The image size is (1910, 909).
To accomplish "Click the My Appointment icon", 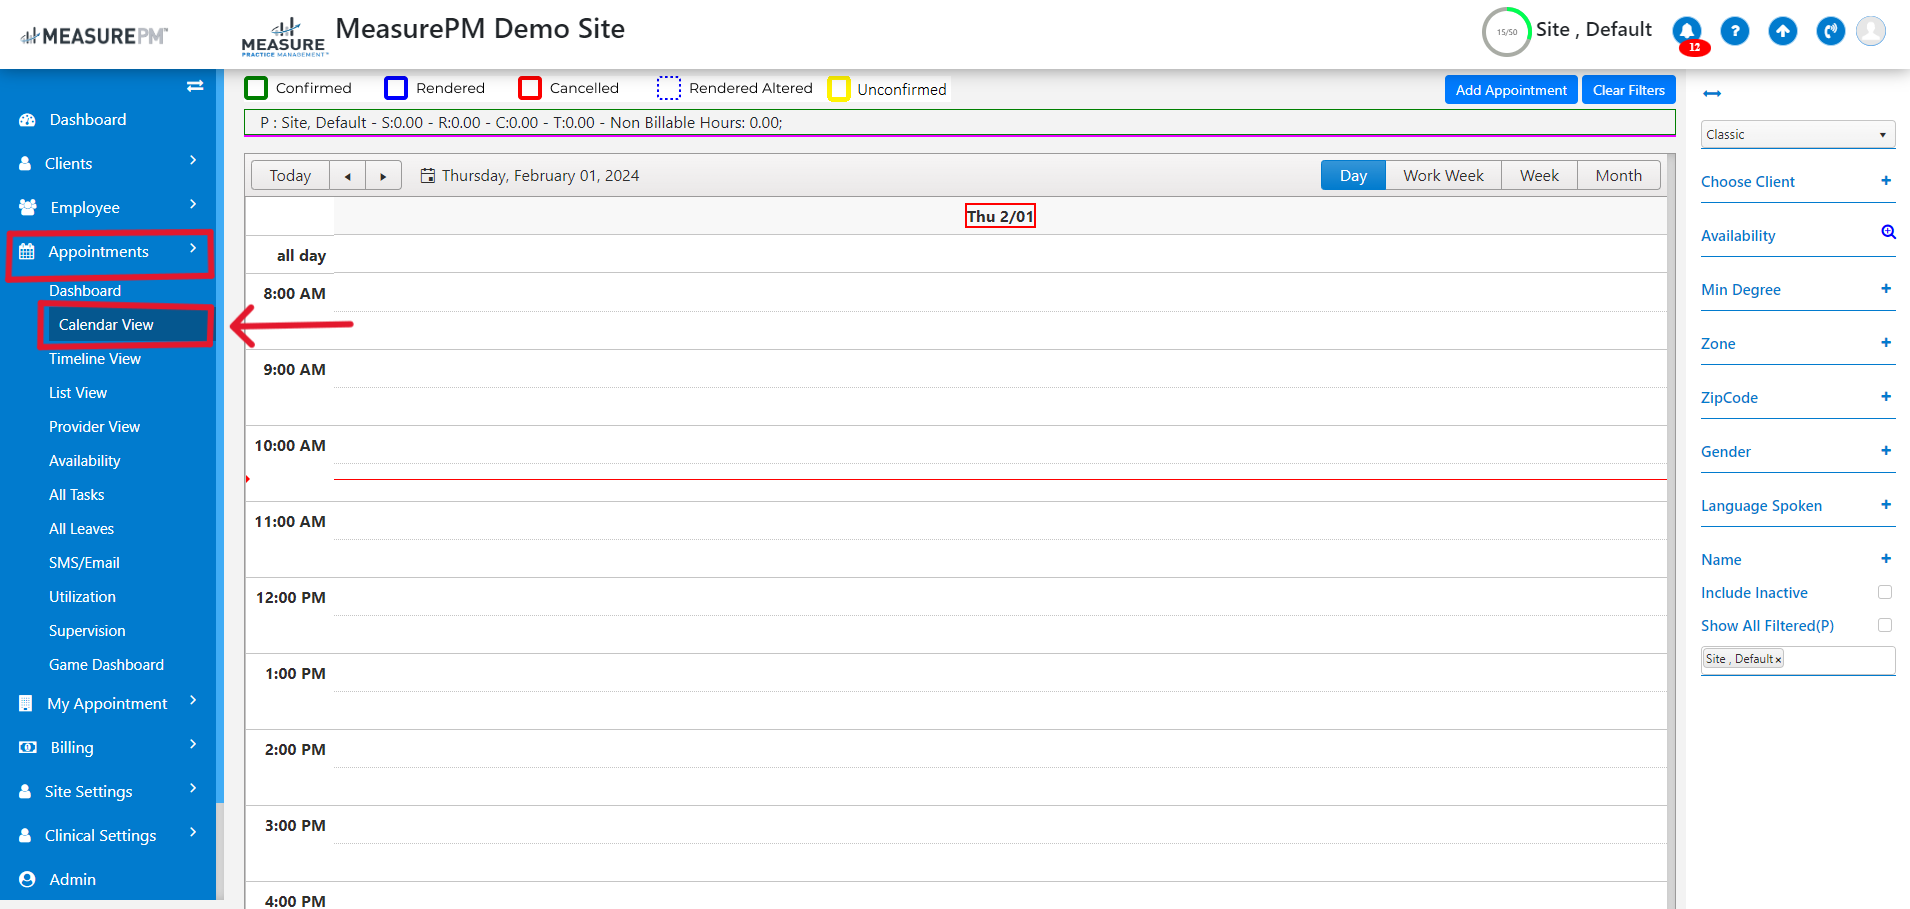I will [26, 704].
